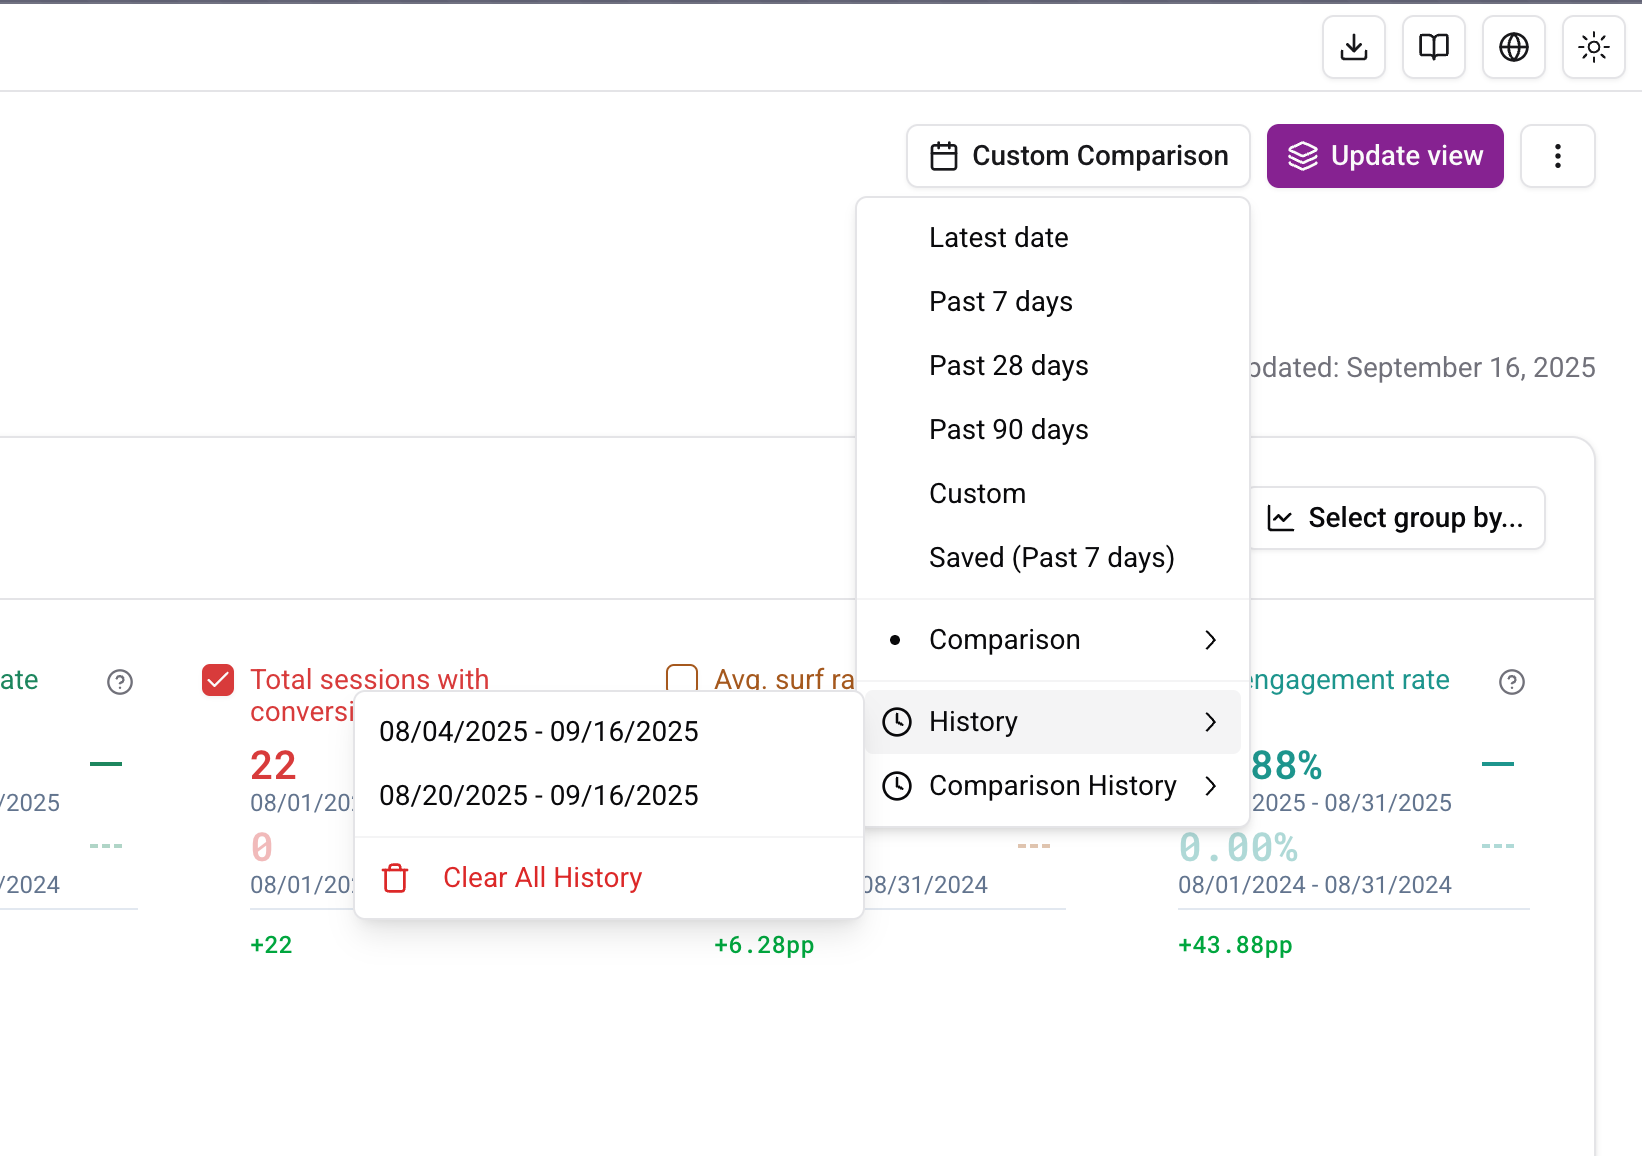
Task: Choose Past 28 days option
Action: point(1008,366)
